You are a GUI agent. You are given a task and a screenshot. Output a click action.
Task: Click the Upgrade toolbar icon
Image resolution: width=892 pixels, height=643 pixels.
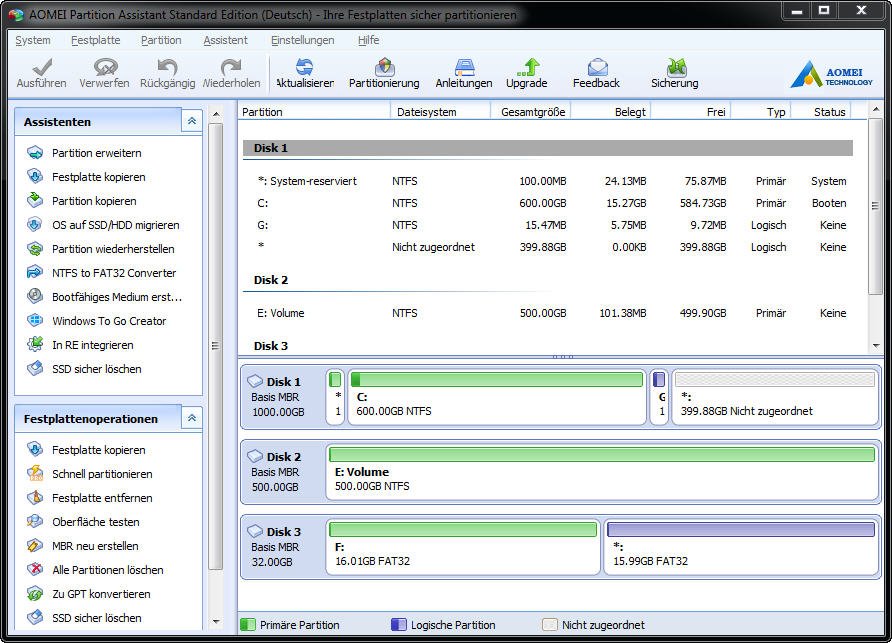(x=528, y=67)
